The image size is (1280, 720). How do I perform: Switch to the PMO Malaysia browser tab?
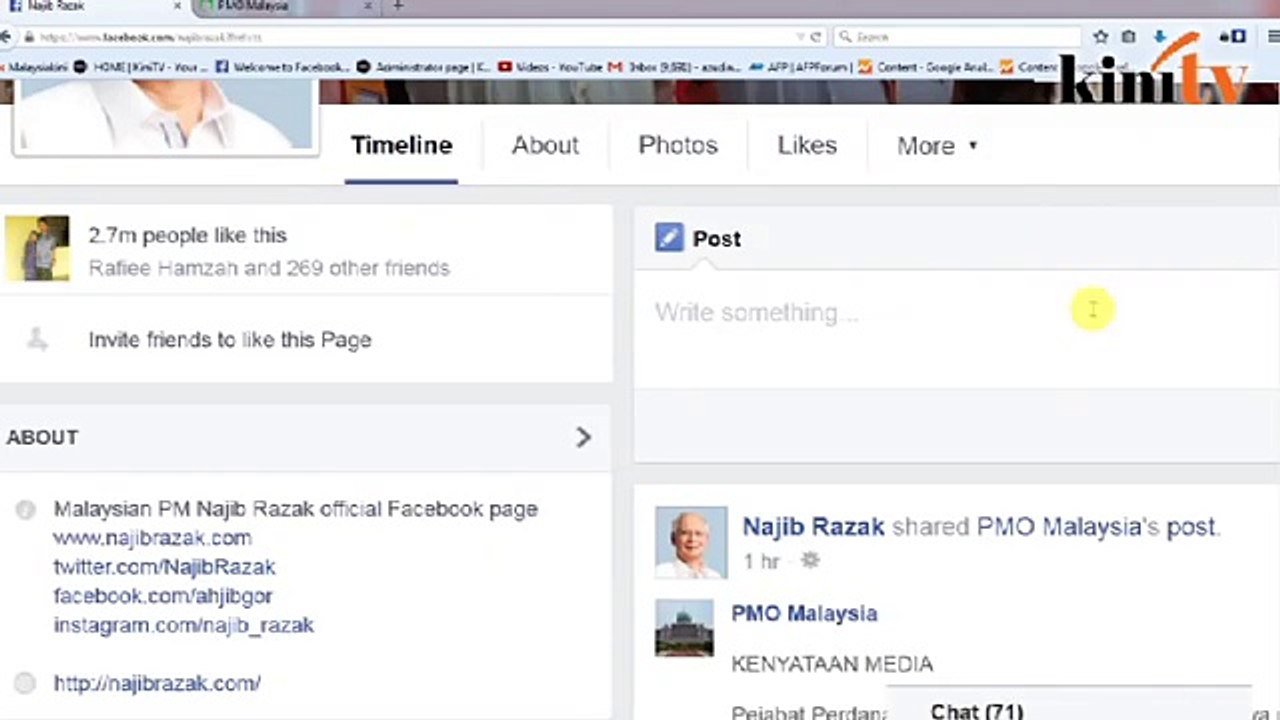click(285, 6)
